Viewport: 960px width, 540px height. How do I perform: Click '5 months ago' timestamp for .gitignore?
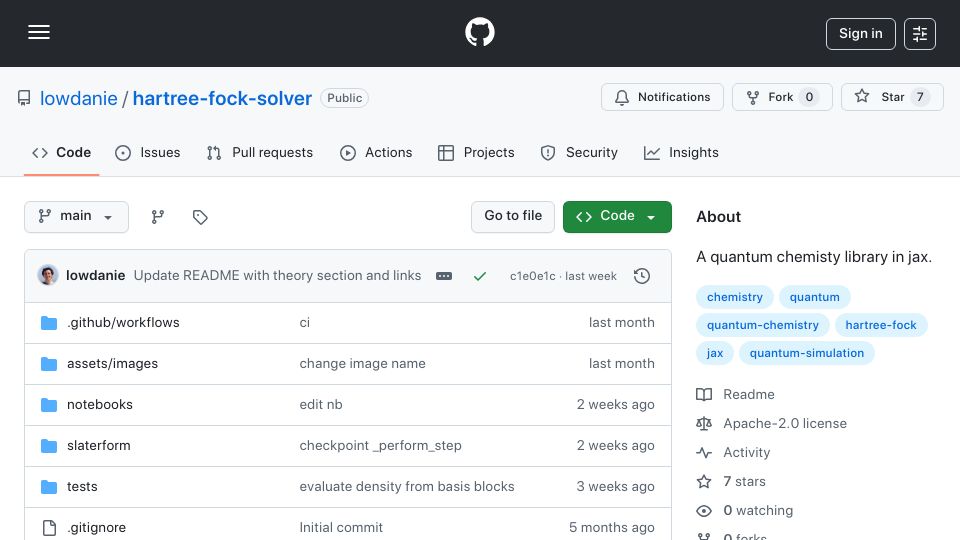click(611, 528)
